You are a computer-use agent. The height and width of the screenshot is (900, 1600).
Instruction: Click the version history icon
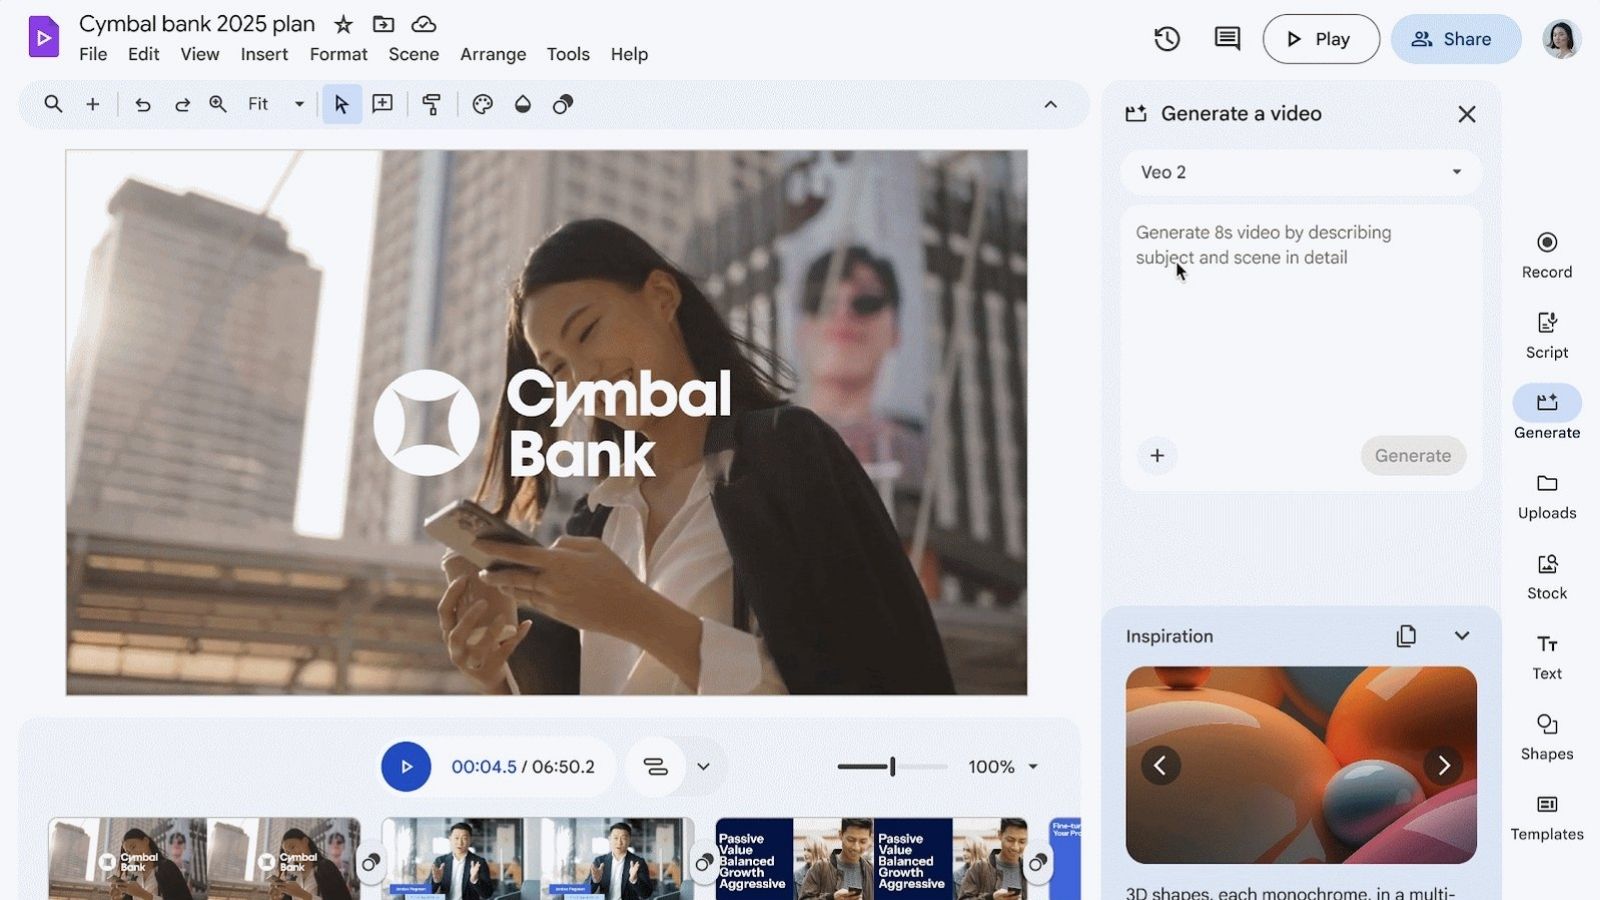1167,39
